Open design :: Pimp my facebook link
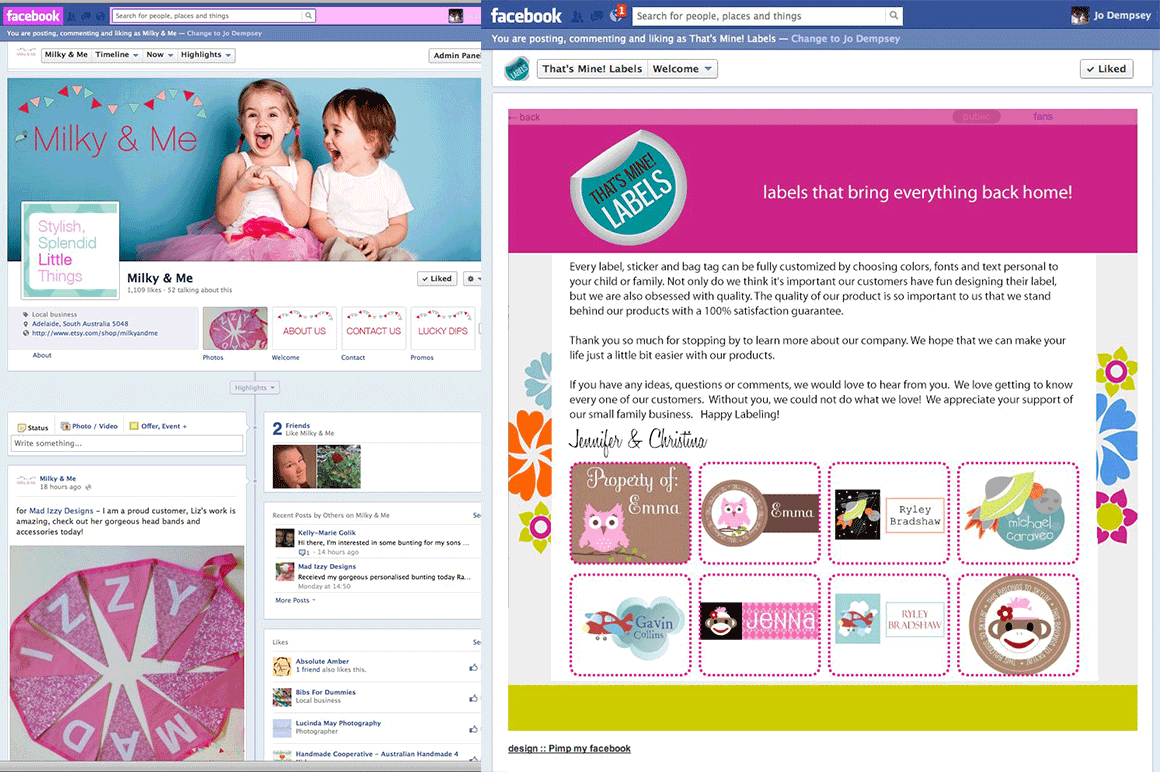This screenshot has width=1160, height=772. click(569, 748)
